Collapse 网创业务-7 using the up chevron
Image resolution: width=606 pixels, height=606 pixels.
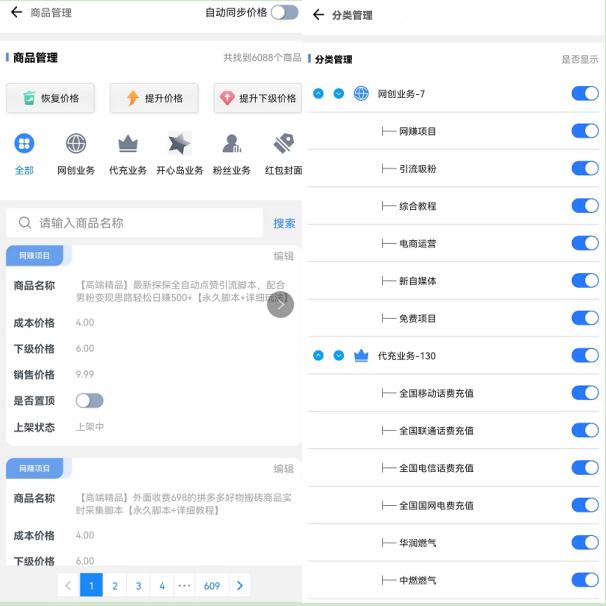(x=318, y=94)
